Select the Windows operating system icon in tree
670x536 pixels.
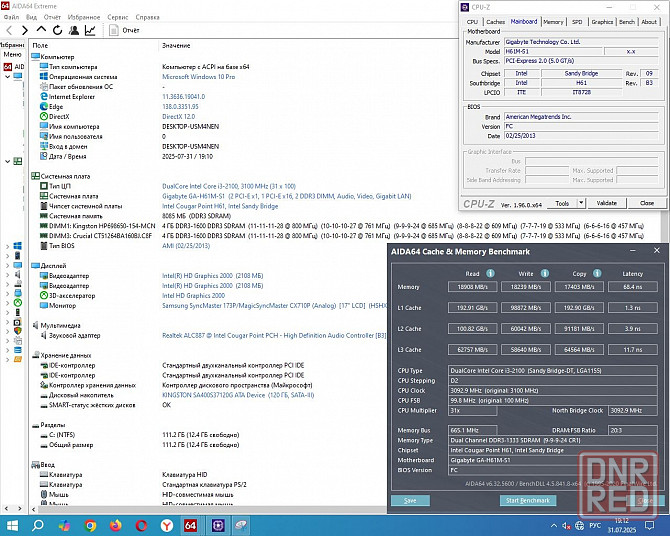[18, 246]
